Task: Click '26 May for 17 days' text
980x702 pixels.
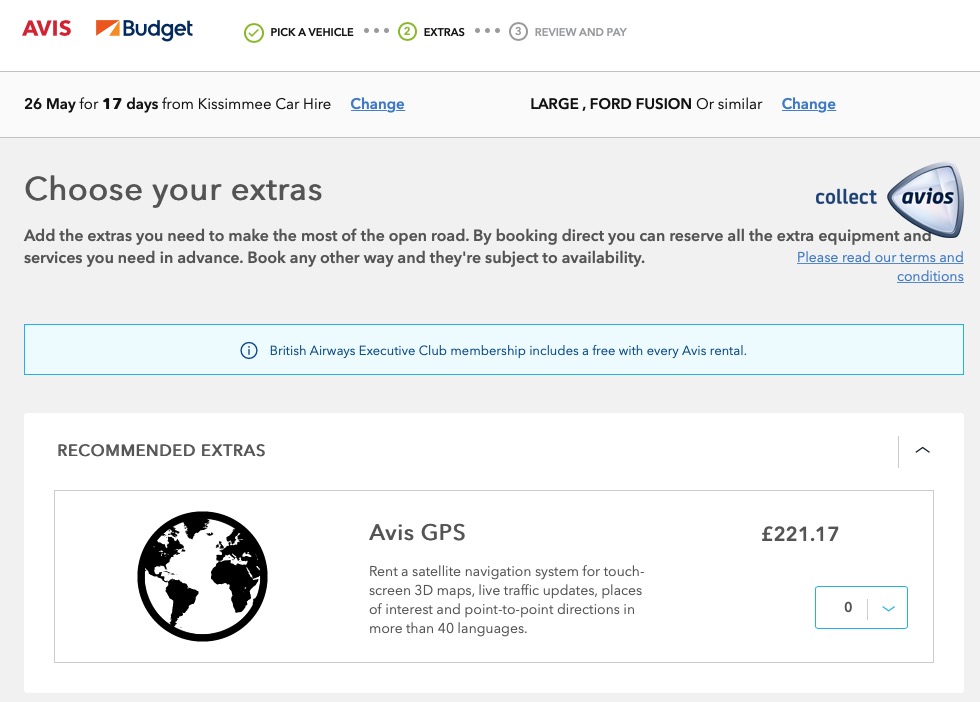Action: click(91, 104)
